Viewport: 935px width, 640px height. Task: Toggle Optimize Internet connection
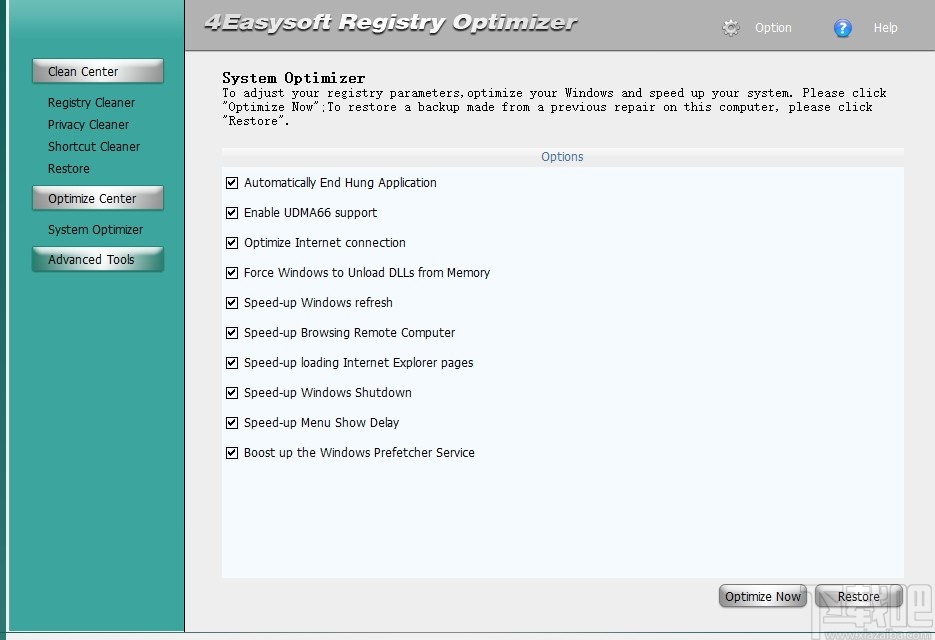tap(231, 242)
